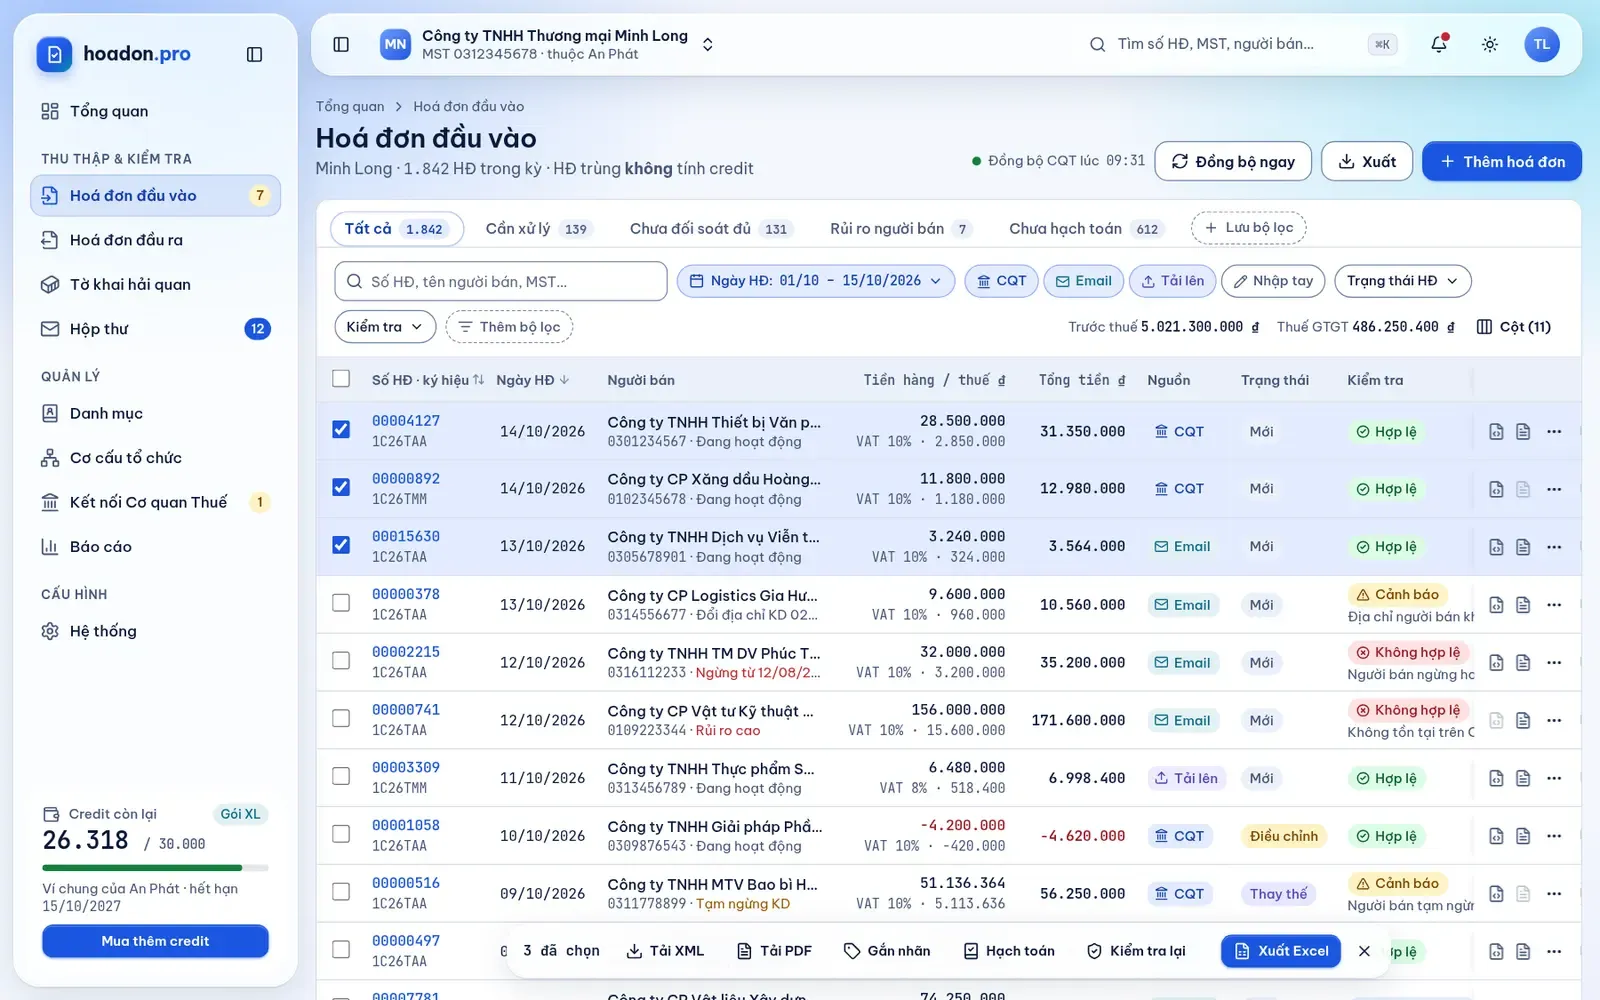Viewport: 1600px width, 1000px height.
Task: Toggle Email source filter chip
Action: coord(1084,281)
